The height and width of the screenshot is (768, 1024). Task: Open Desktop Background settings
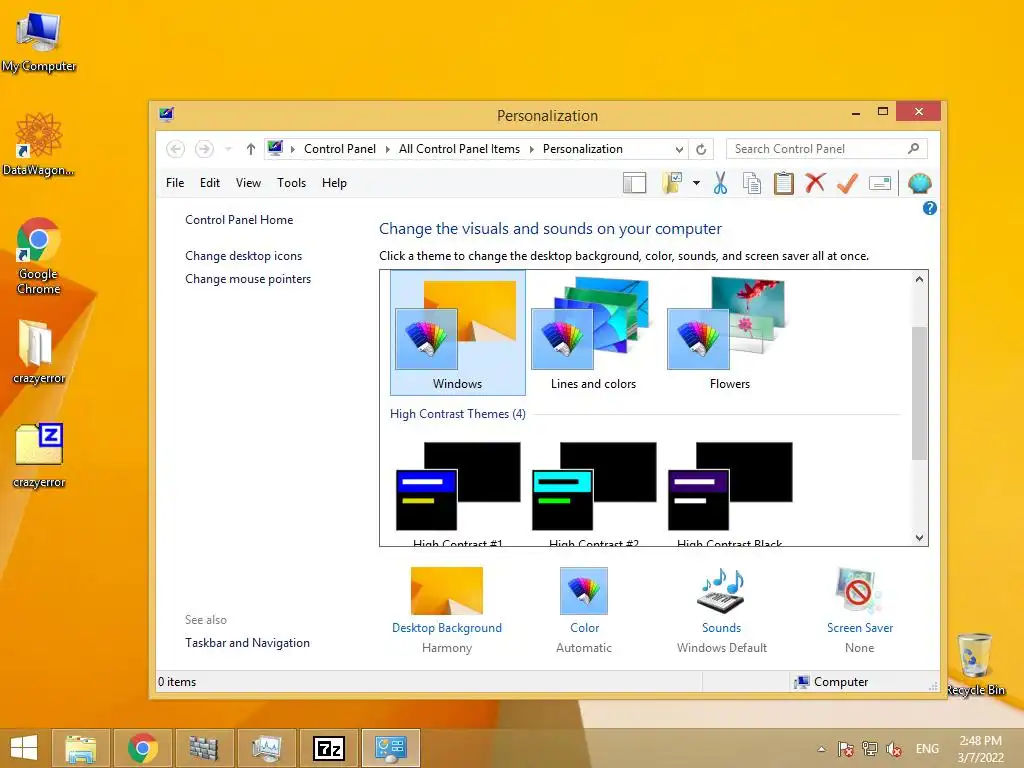click(447, 610)
